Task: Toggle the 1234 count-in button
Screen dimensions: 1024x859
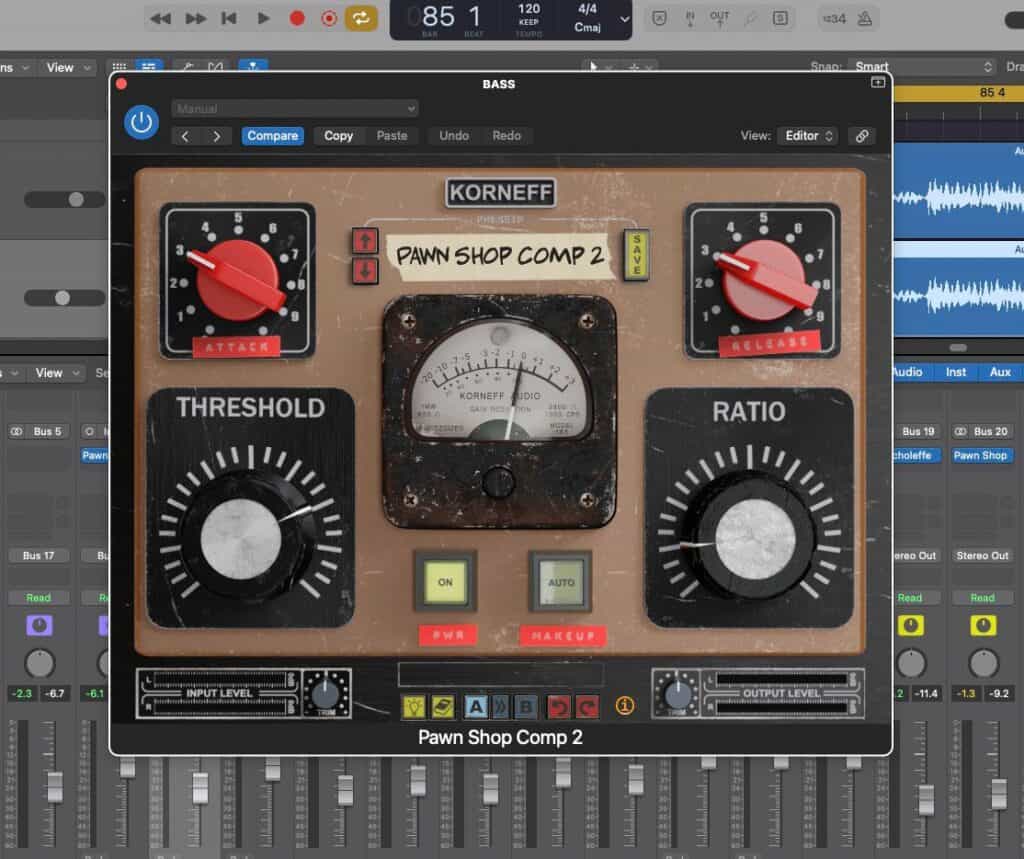Action: point(834,19)
